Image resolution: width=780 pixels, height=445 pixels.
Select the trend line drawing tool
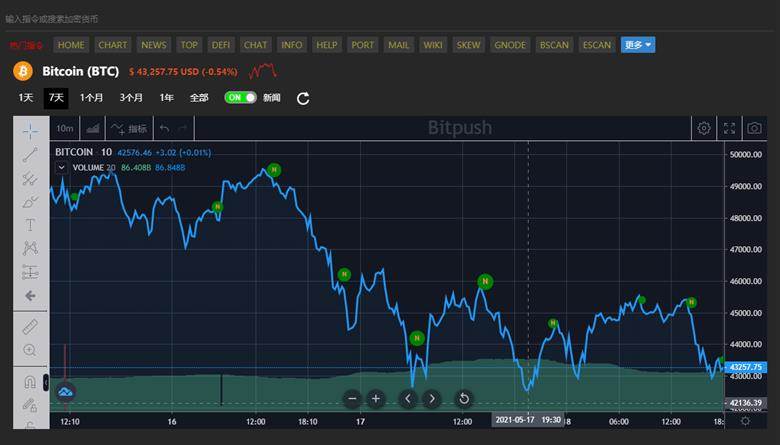pyautogui.click(x=30, y=155)
